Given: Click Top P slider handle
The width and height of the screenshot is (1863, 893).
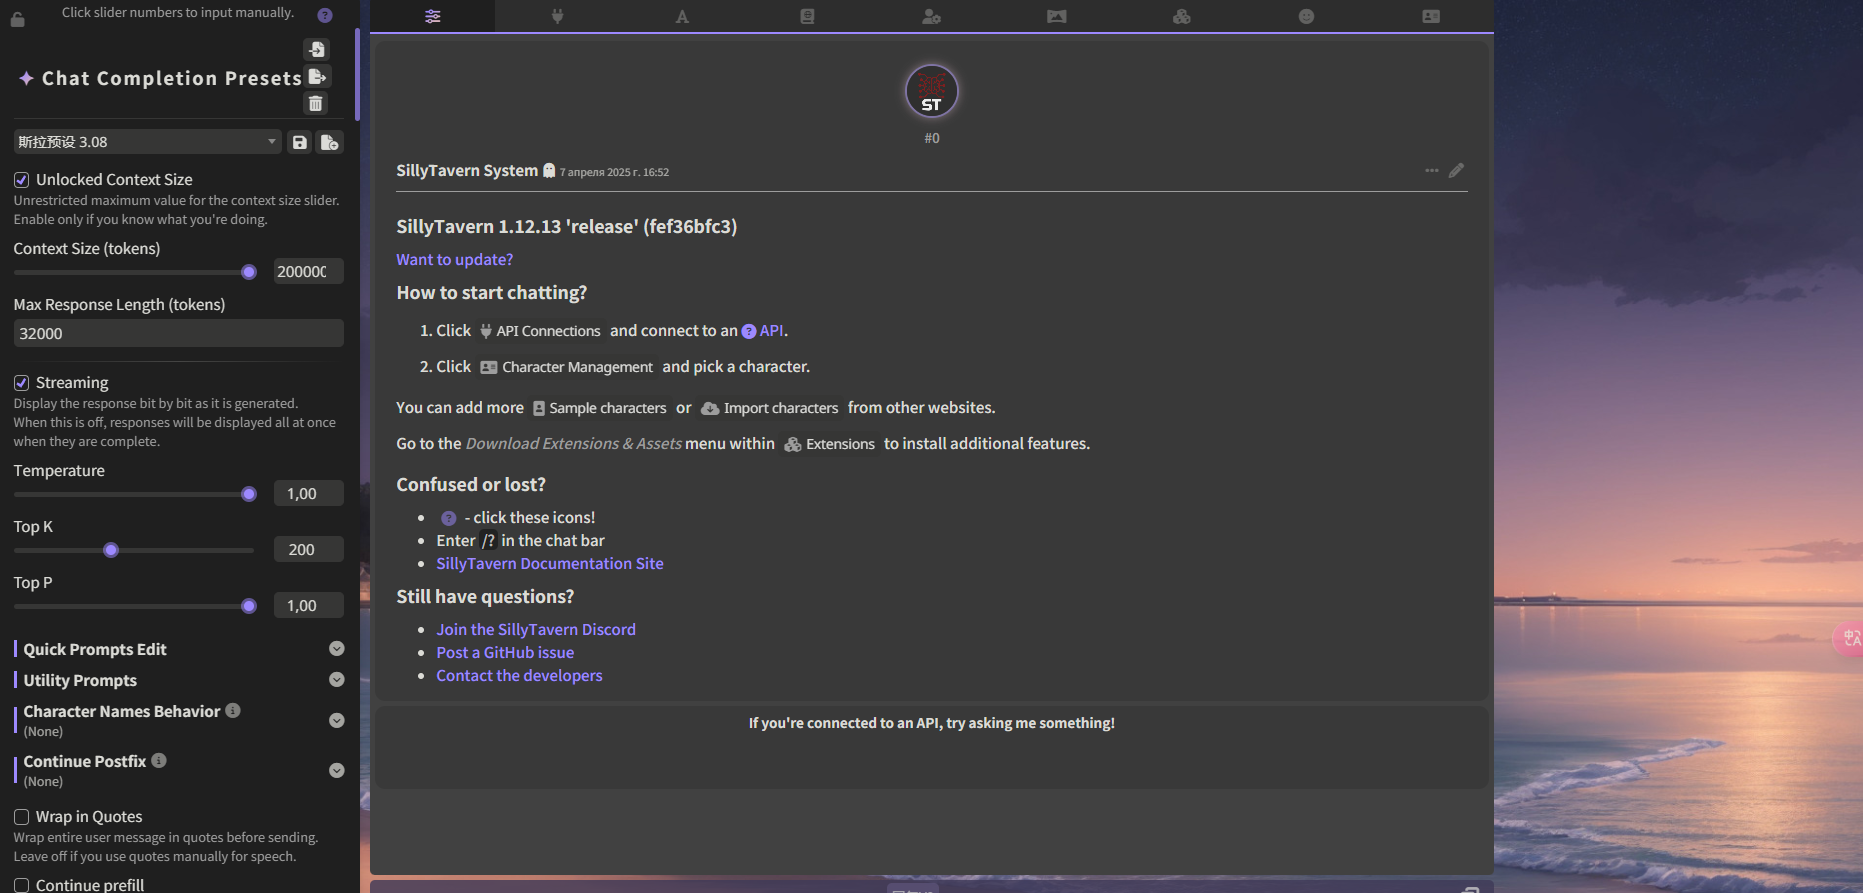Looking at the screenshot, I should [249, 606].
